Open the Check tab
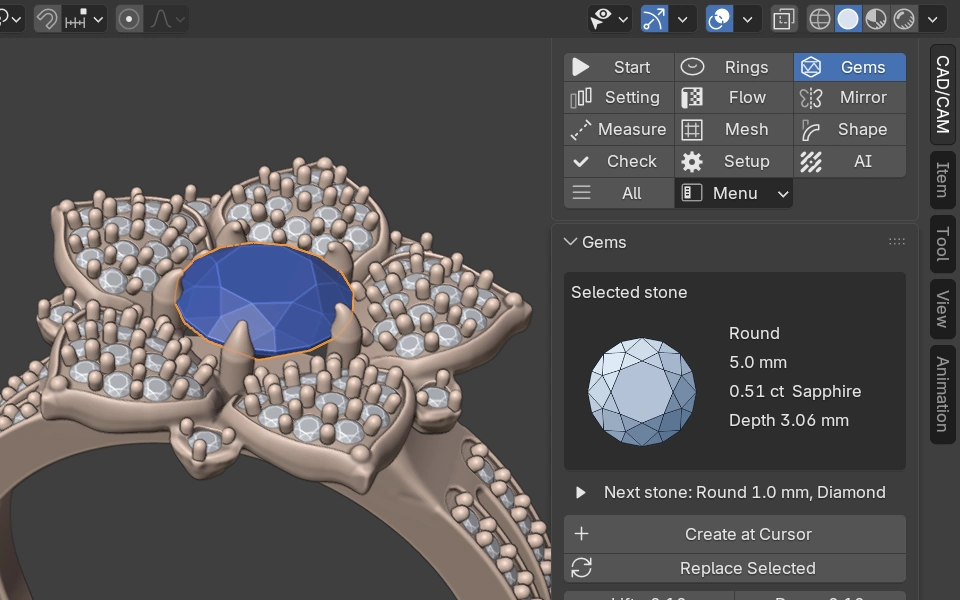The image size is (960, 600). (x=618, y=161)
